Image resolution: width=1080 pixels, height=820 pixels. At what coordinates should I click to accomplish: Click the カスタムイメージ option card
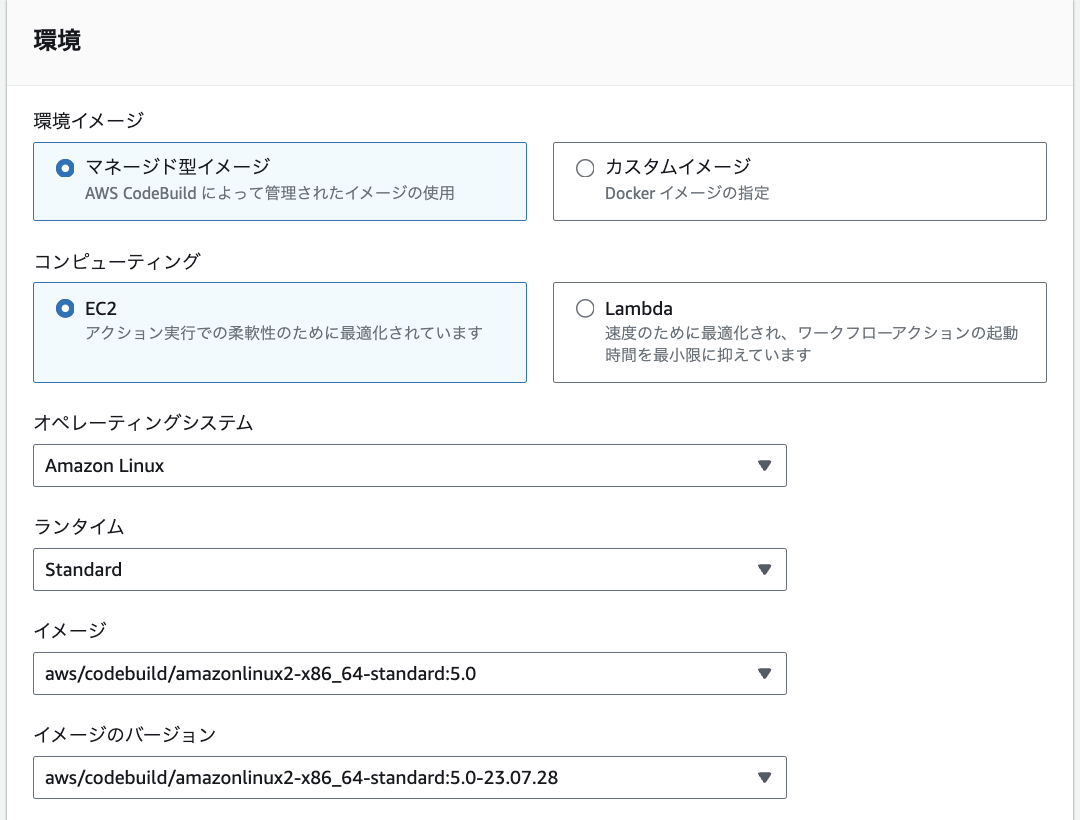(x=798, y=181)
